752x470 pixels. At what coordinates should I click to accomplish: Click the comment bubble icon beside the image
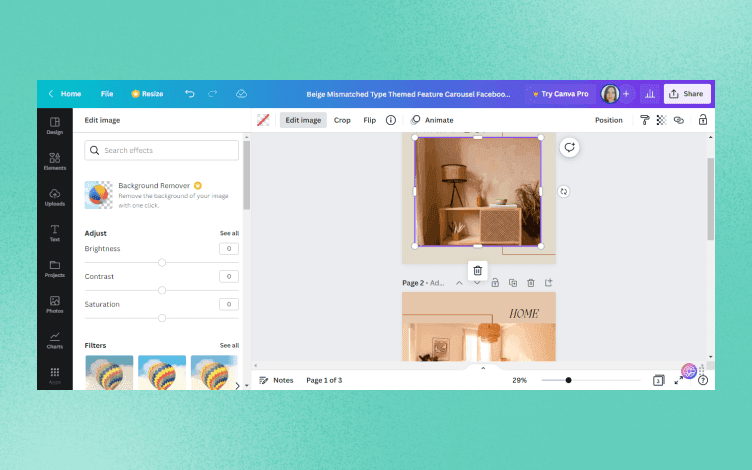569,147
